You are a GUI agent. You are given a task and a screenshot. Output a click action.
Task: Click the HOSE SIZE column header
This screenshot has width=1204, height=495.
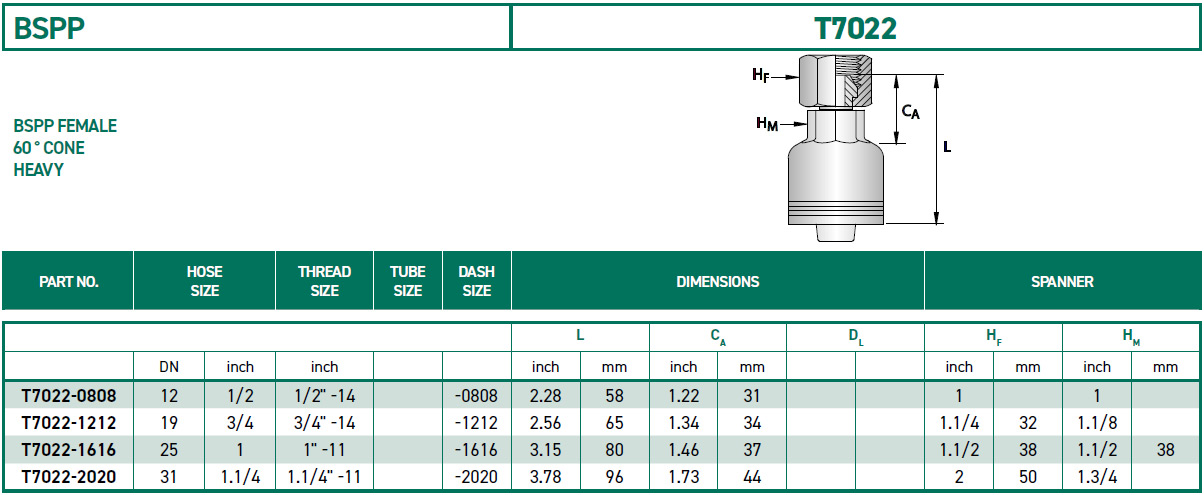(204, 282)
